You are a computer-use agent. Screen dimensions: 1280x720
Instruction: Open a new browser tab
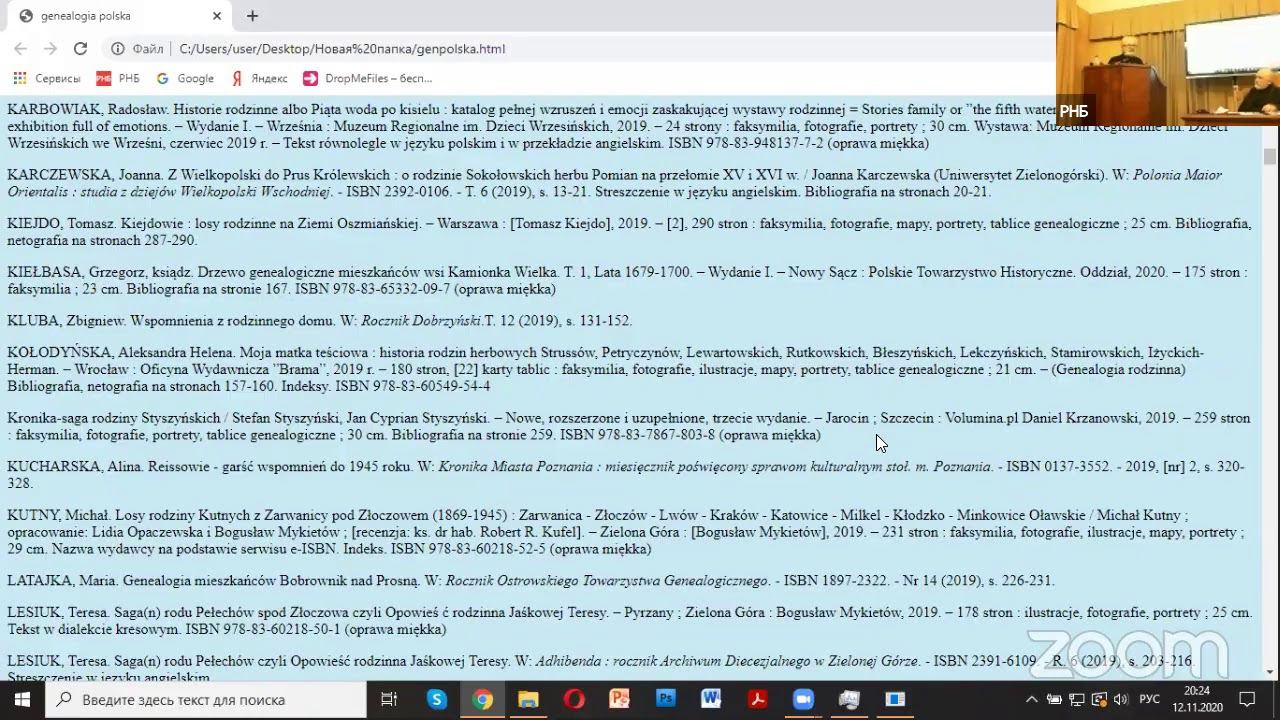coord(252,16)
